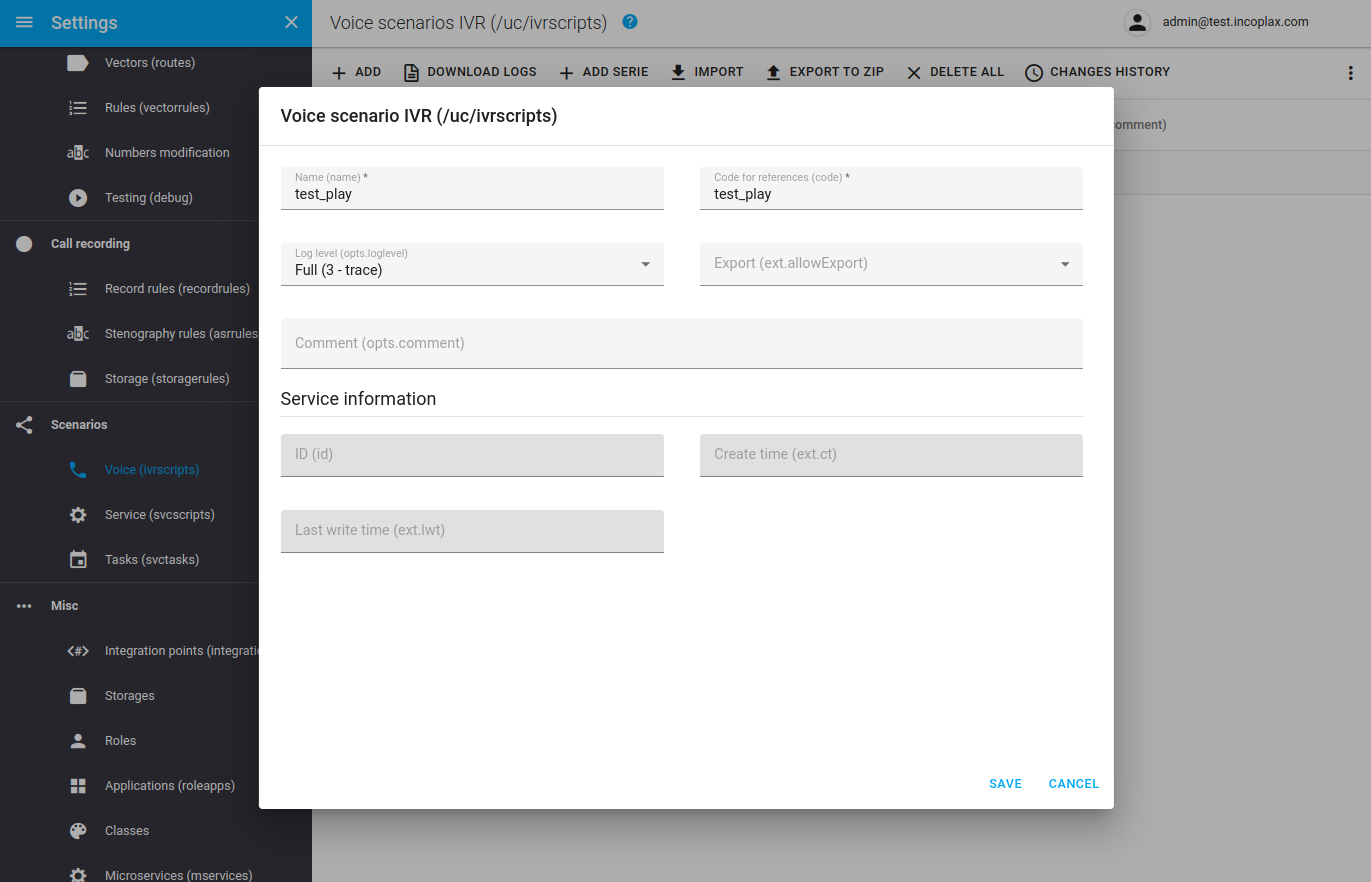
Task: Focus the Code for references field
Action: point(891,188)
